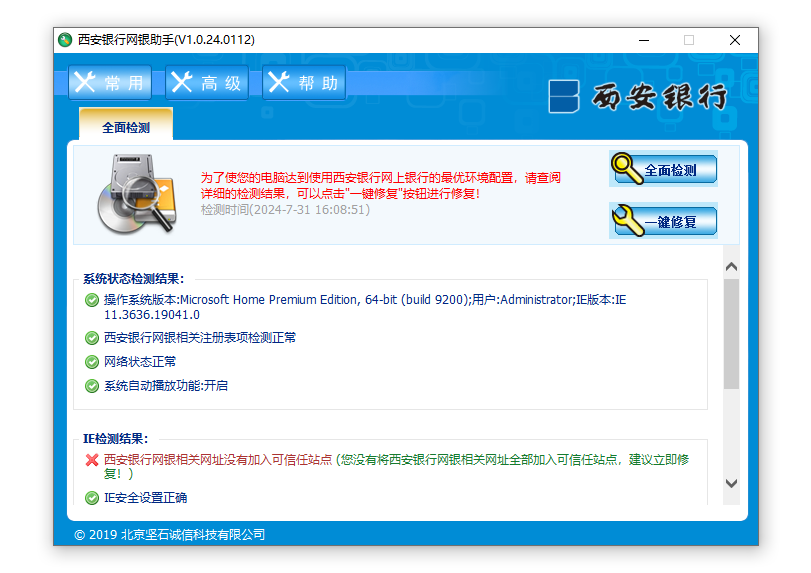This screenshot has width=811, height=573.
Task: Open the 高级 menu
Action: pos(207,83)
